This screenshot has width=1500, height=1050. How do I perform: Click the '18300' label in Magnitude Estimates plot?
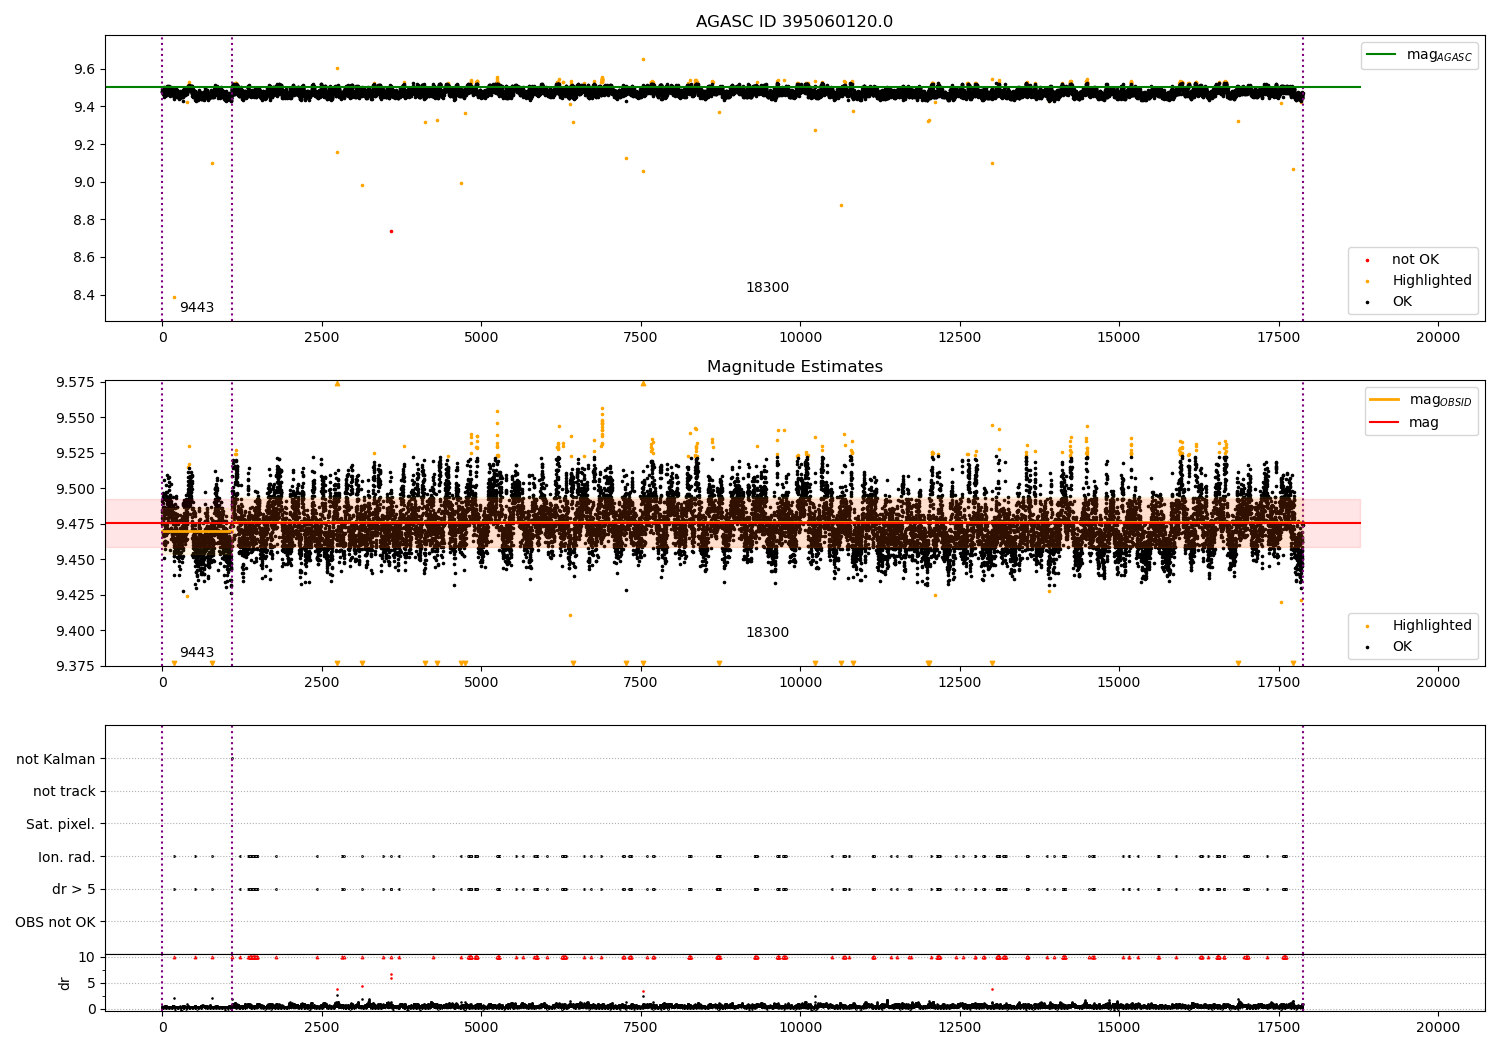(x=767, y=633)
